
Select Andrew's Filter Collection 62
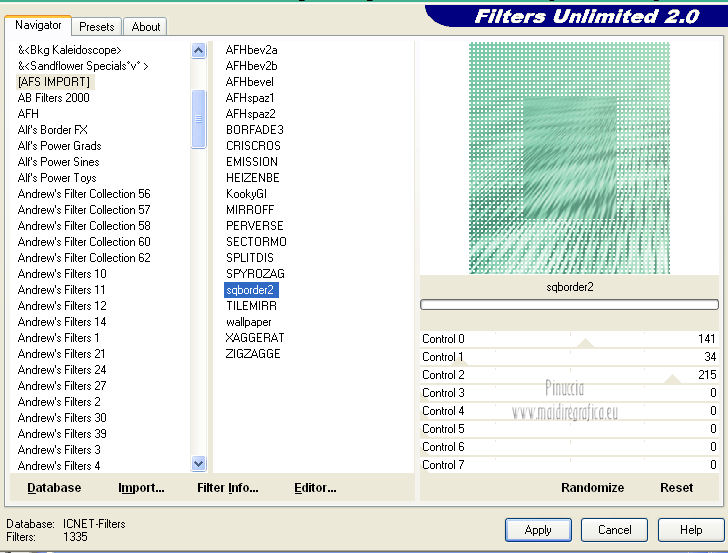84,258
